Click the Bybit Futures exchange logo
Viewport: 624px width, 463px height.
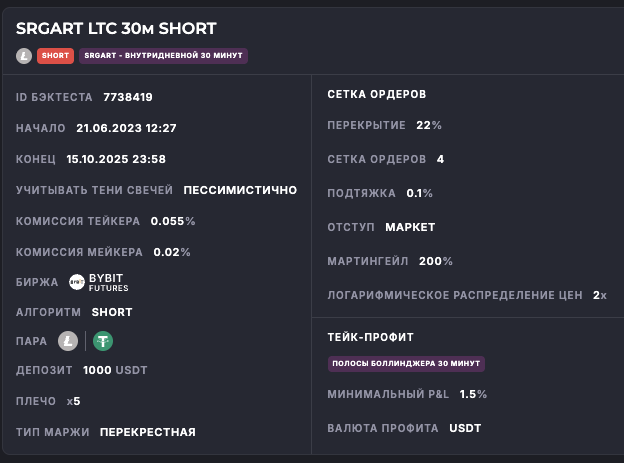coord(99,282)
